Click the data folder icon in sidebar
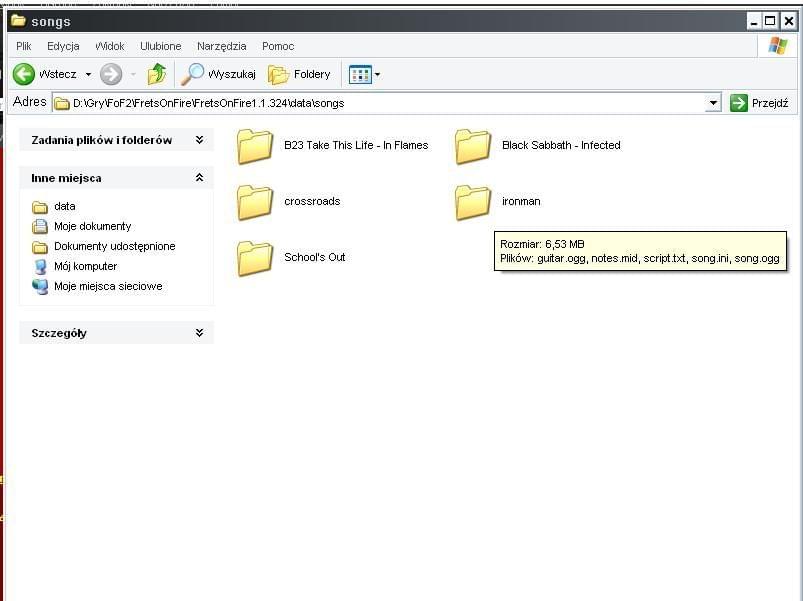Viewport: 803px width, 601px height. click(40, 207)
